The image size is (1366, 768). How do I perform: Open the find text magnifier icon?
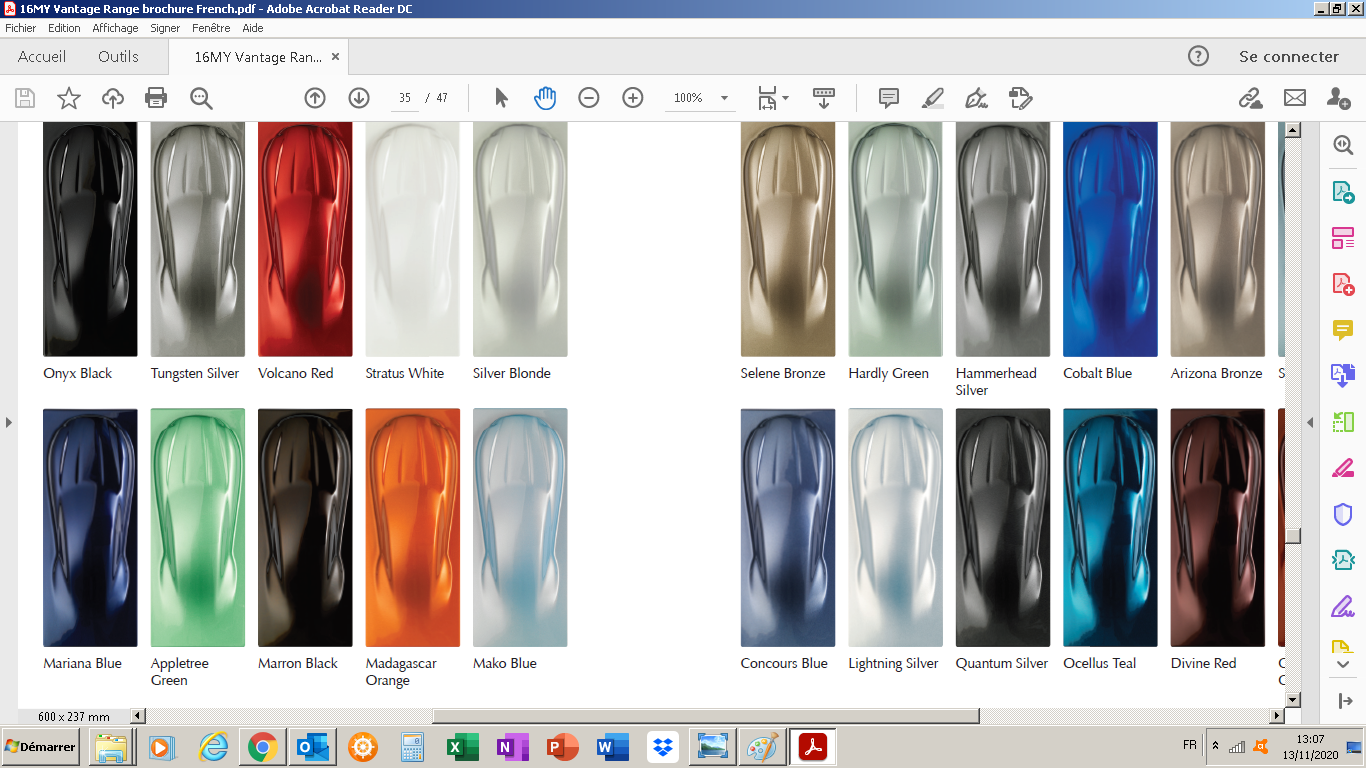[201, 98]
